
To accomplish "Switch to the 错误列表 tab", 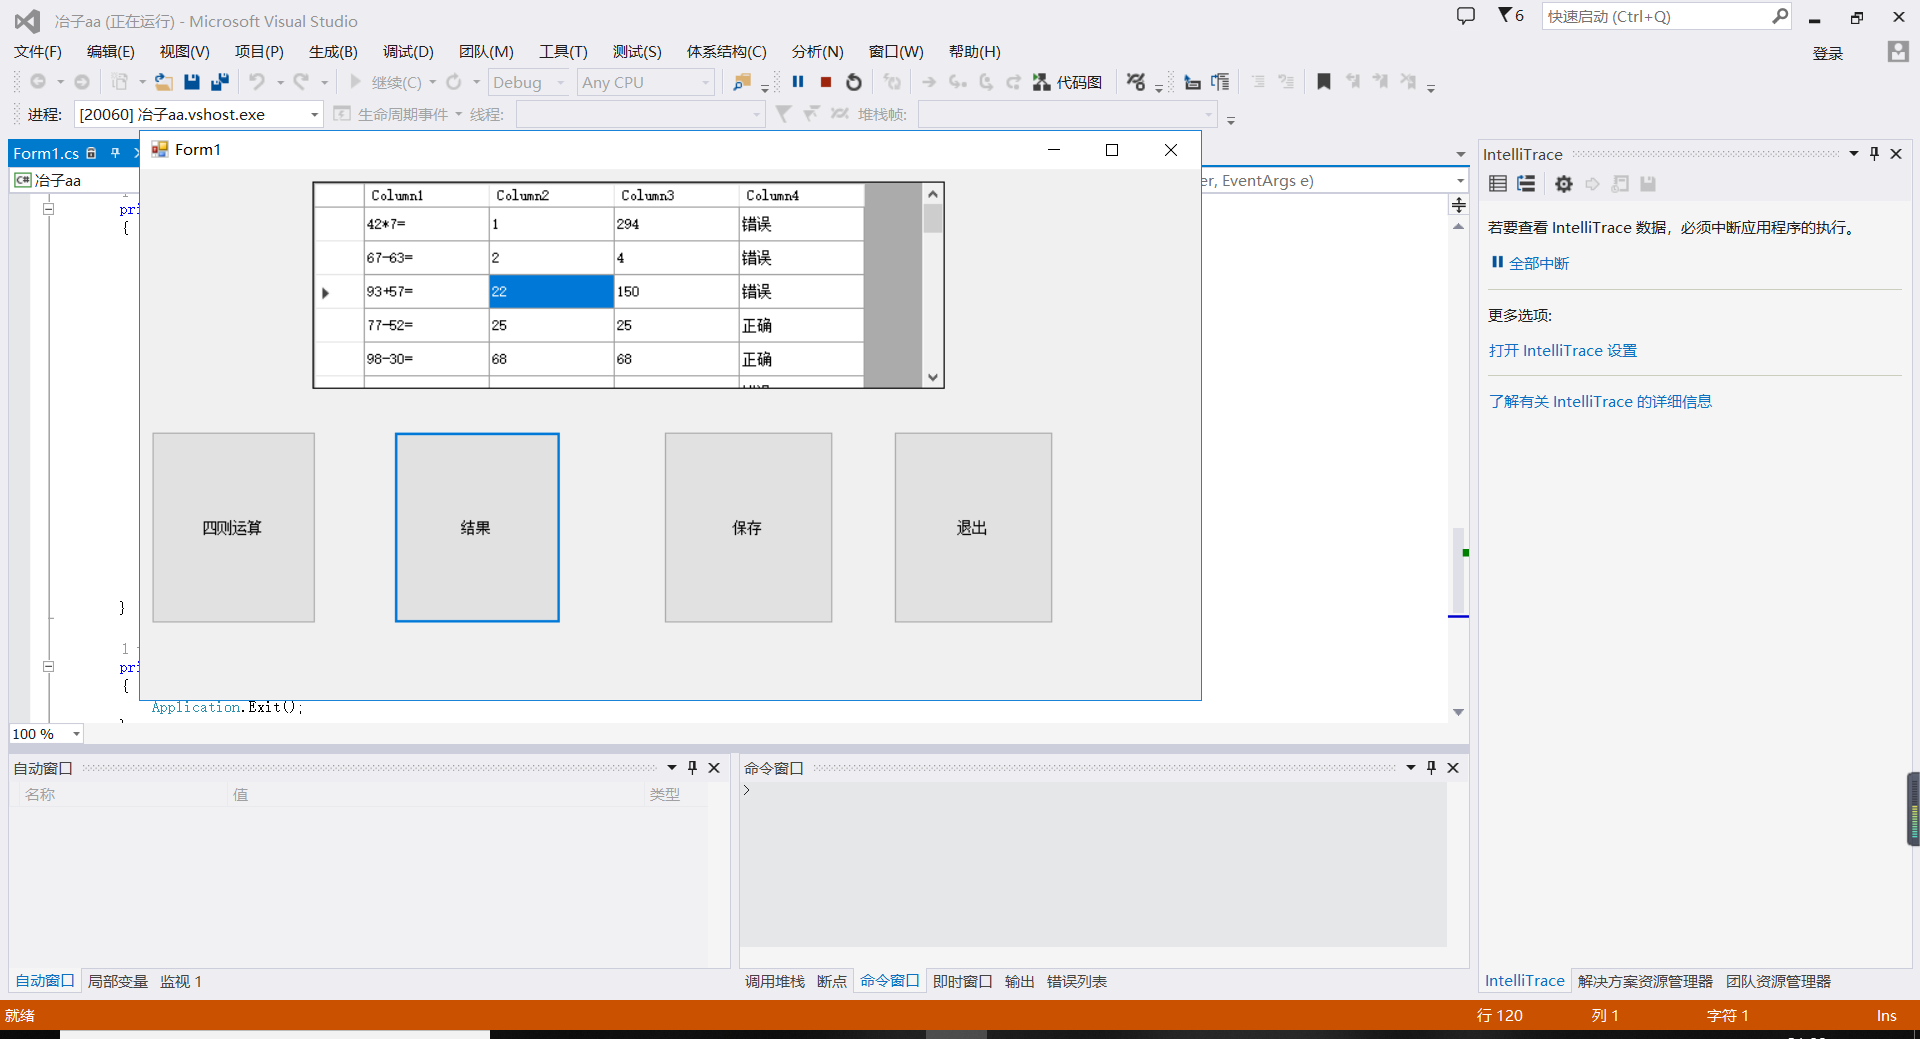I will click(x=1076, y=981).
